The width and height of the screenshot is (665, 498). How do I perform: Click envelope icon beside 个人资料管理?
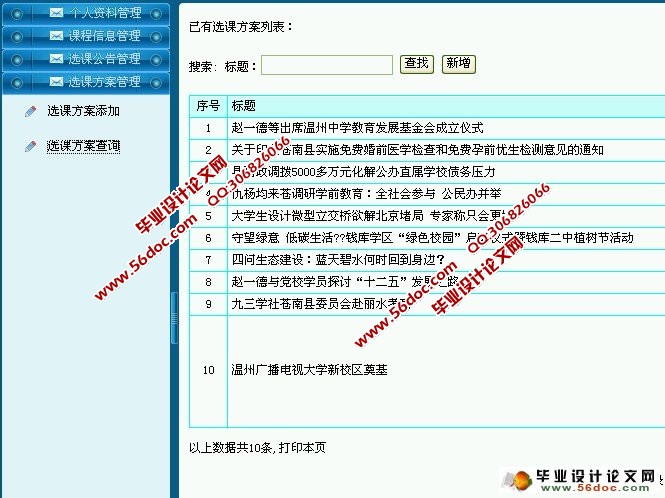56,13
